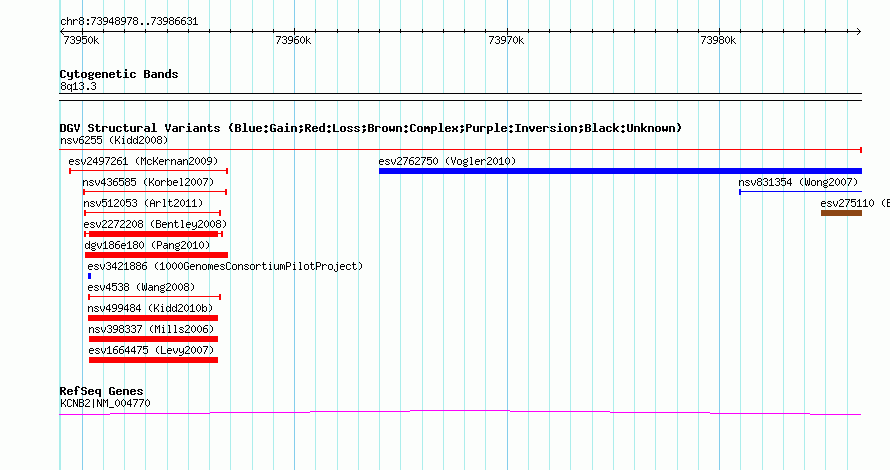Image resolution: width=890 pixels, height=470 pixels.
Task: Click the esv275110 variant label
Action: [855, 203]
